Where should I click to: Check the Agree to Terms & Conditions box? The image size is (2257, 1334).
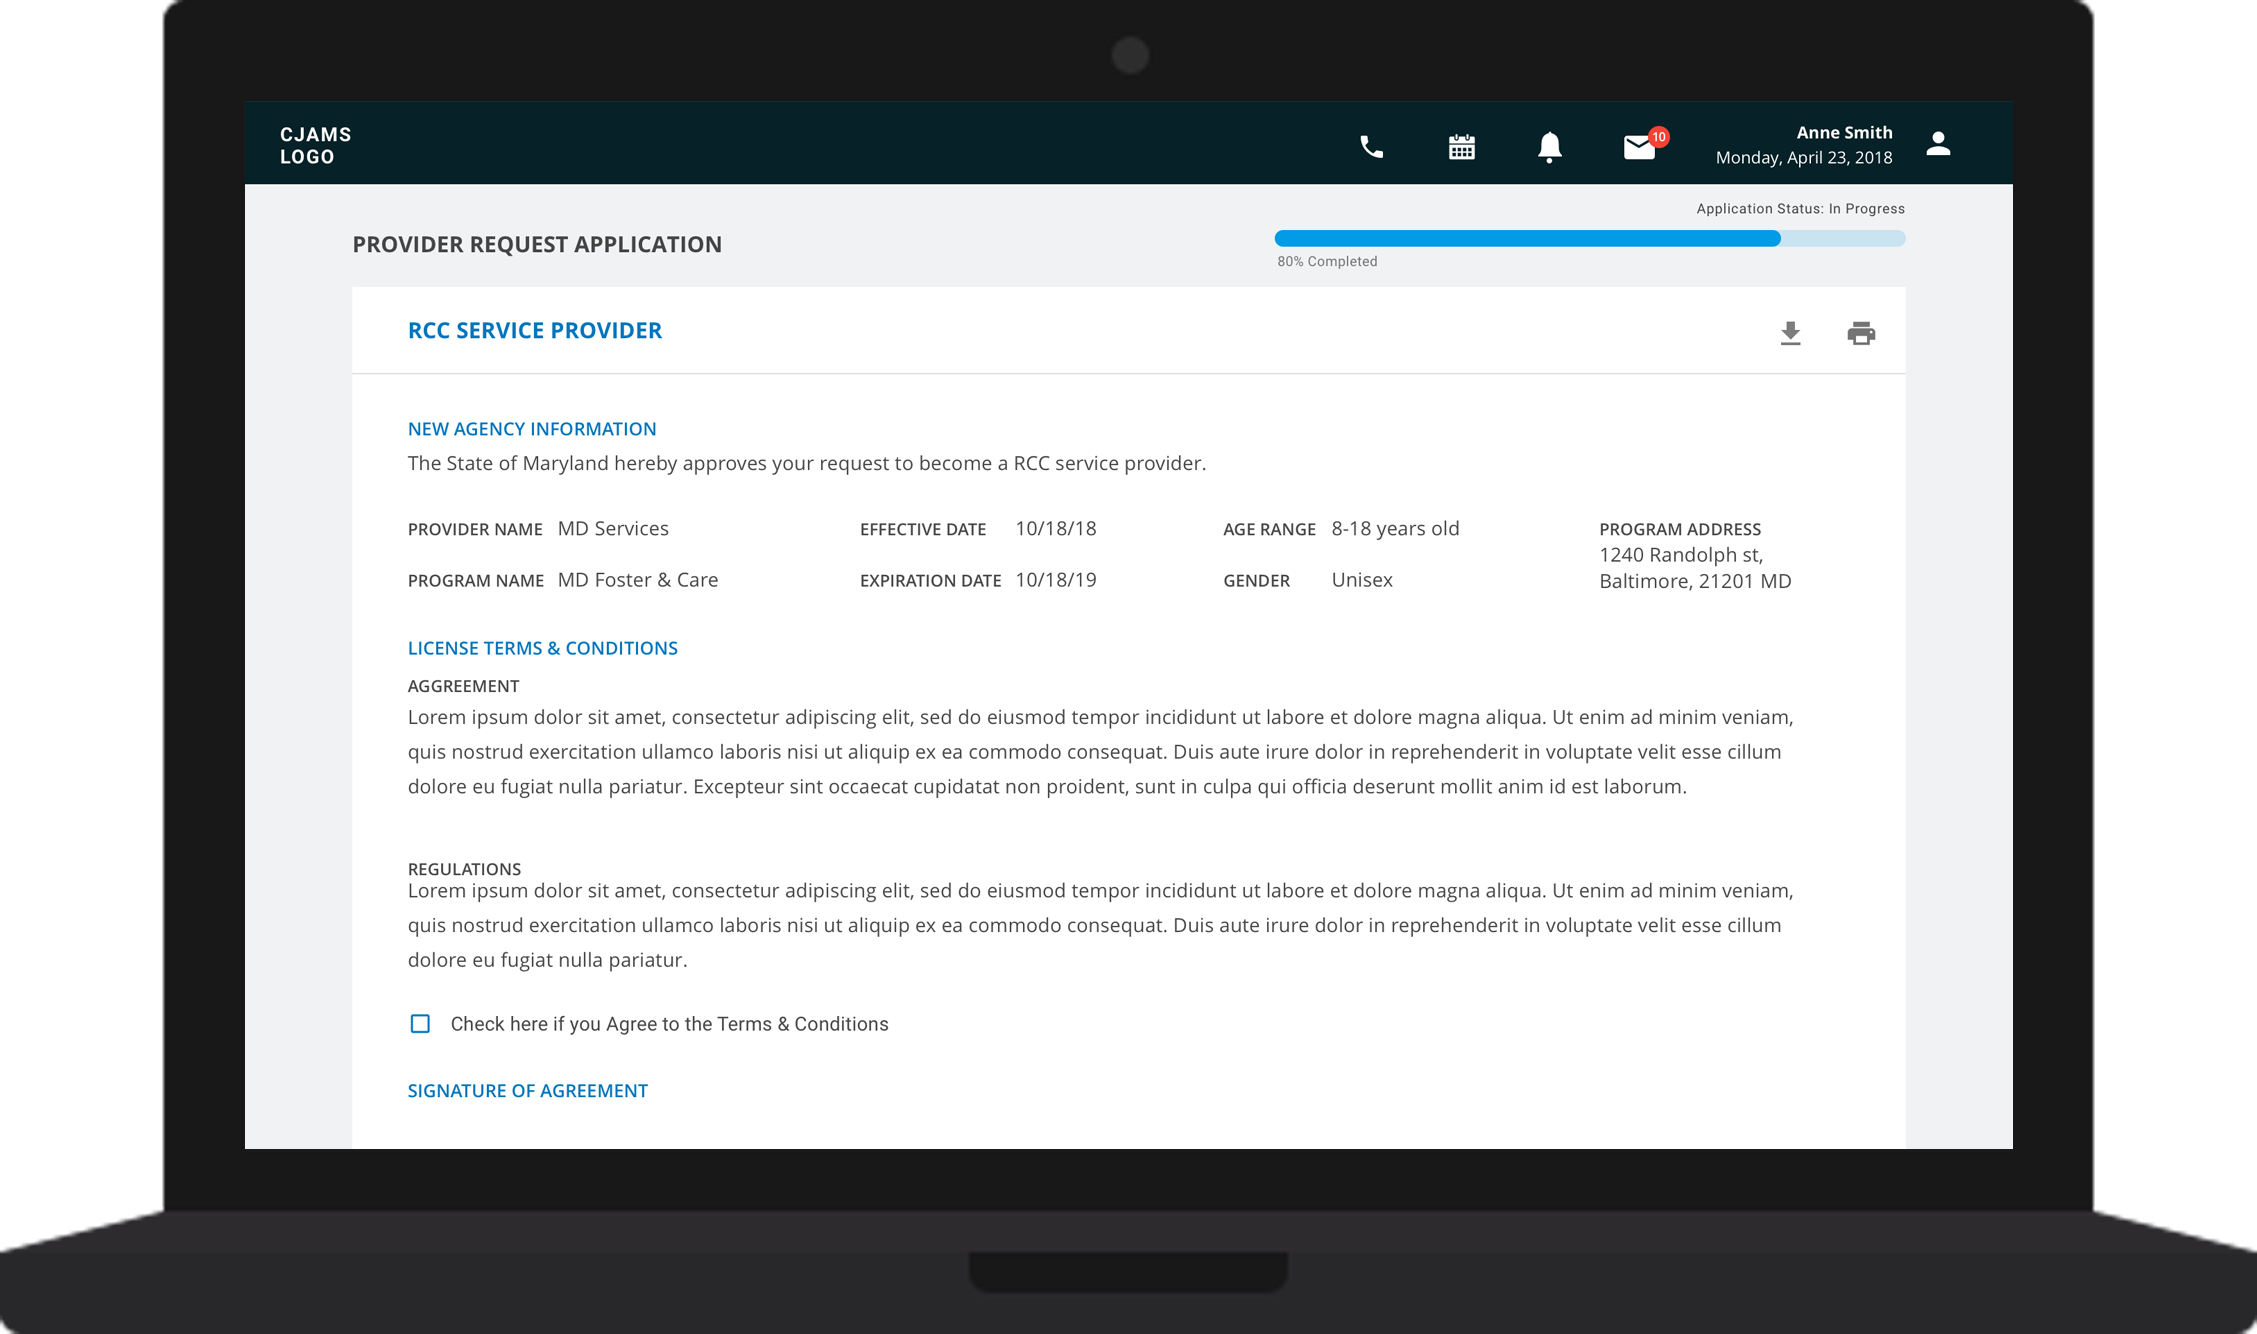[420, 1023]
